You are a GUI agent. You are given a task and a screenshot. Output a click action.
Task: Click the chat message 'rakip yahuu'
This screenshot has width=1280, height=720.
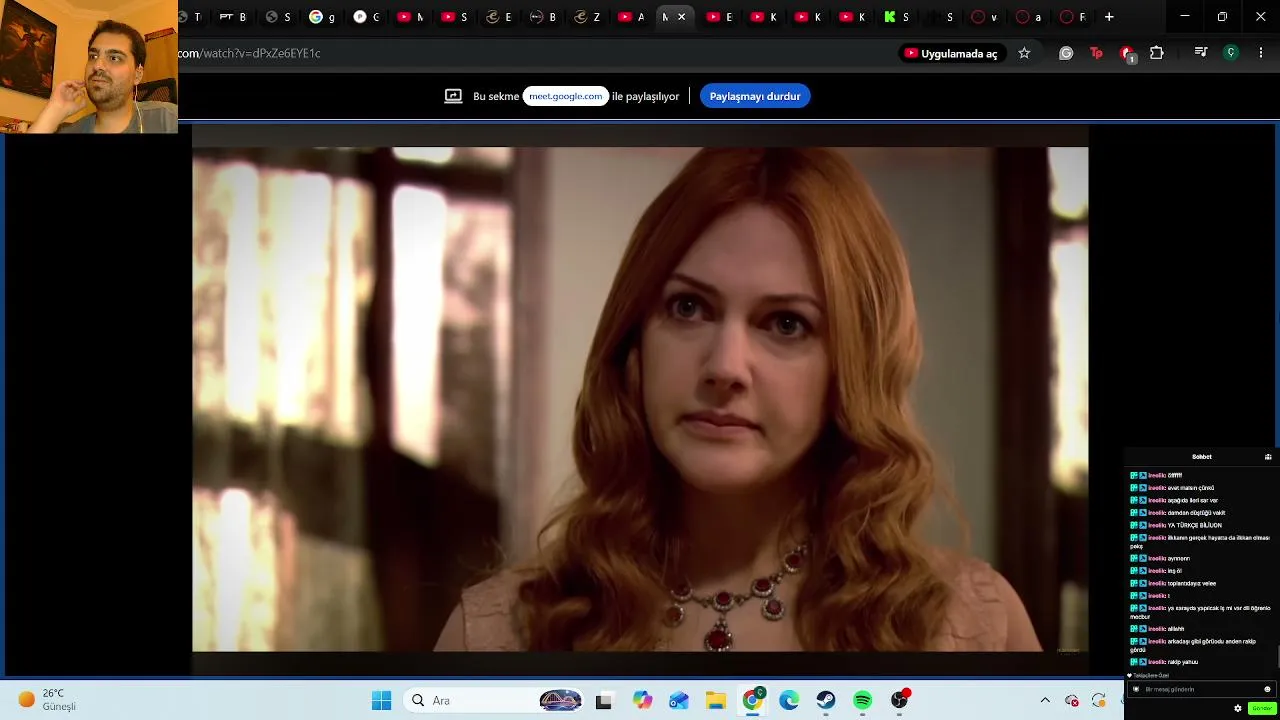click(1183, 662)
